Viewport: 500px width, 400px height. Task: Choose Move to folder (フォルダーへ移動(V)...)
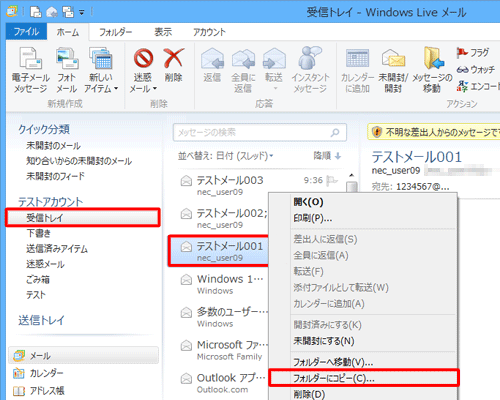point(363,362)
